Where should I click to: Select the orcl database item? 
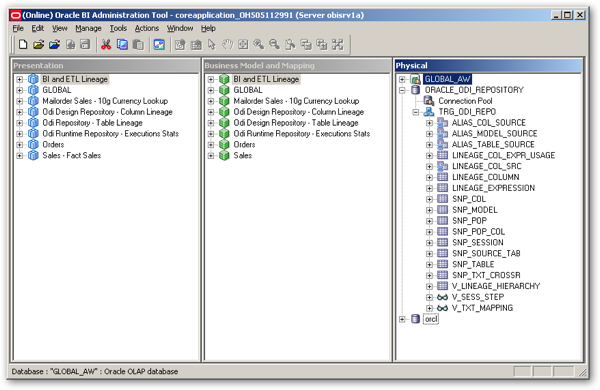click(x=431, y=319)
